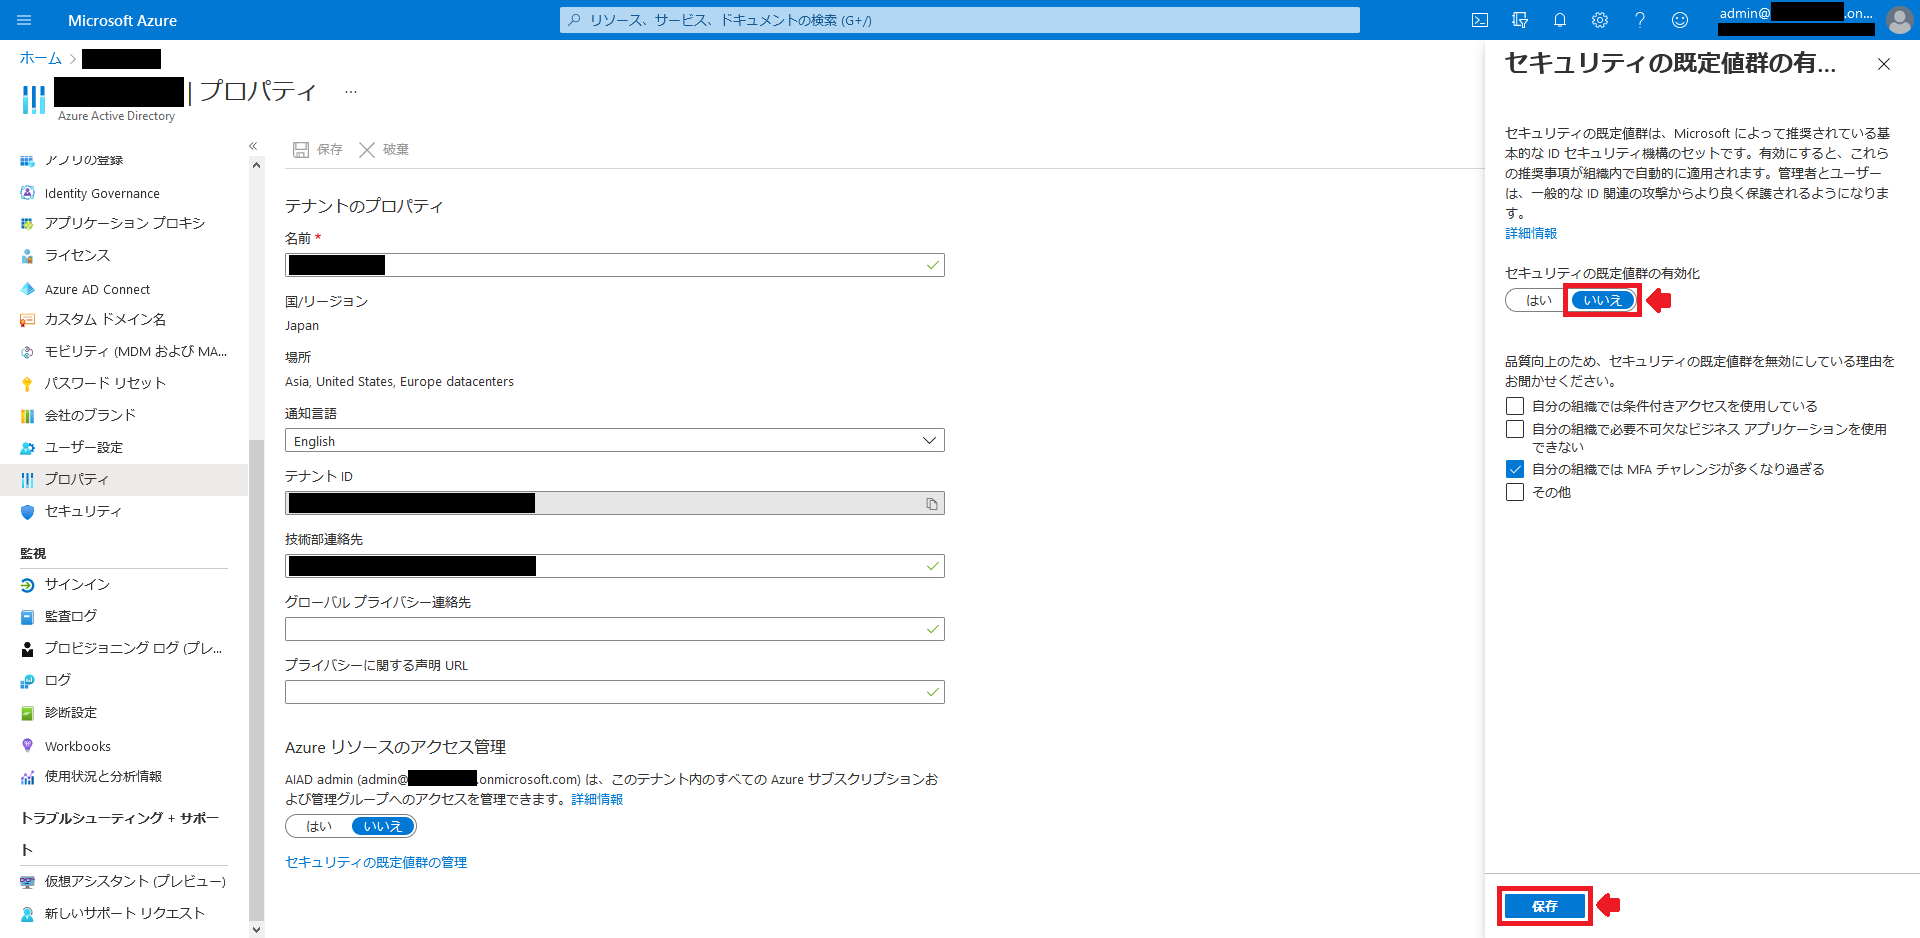Viewport: 1920px width, 938px height.
Task: Click the サインイン sidebar icon
Action: click(27, 585)
